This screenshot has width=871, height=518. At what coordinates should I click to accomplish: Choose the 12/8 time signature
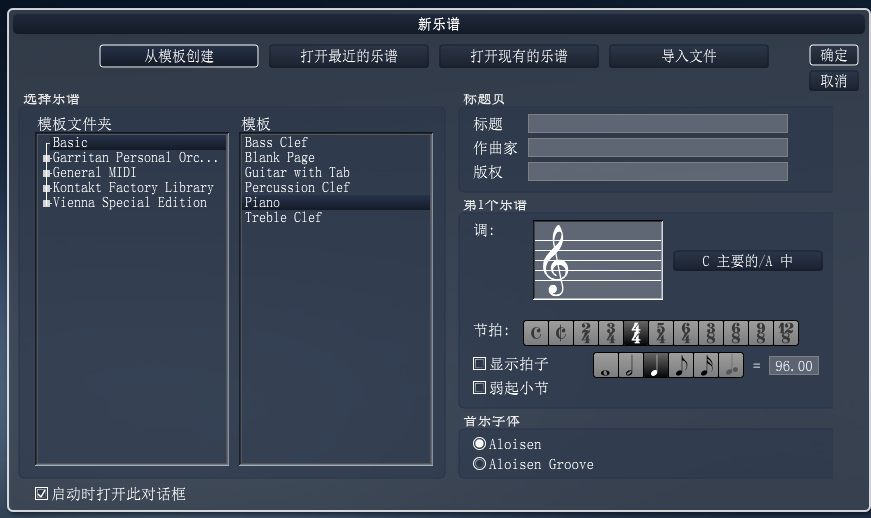(x=786, y=333)
